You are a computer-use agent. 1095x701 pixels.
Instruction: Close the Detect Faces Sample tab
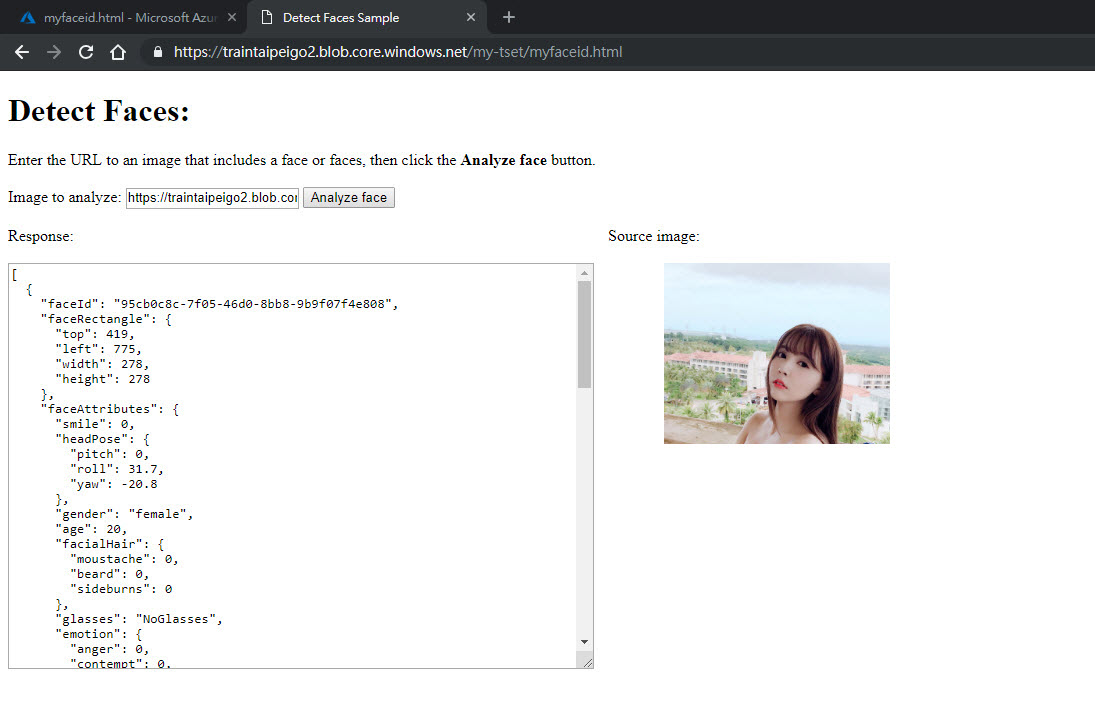[x=471, y=17]
